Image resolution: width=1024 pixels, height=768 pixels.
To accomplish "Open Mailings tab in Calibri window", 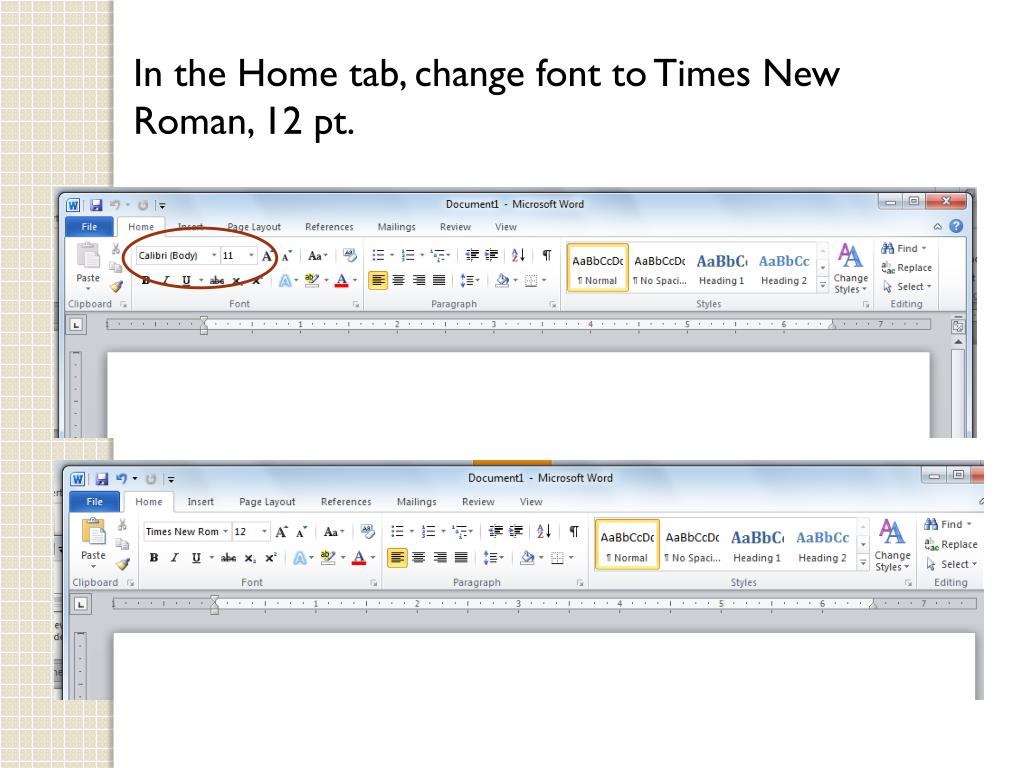I will point(396,227).
